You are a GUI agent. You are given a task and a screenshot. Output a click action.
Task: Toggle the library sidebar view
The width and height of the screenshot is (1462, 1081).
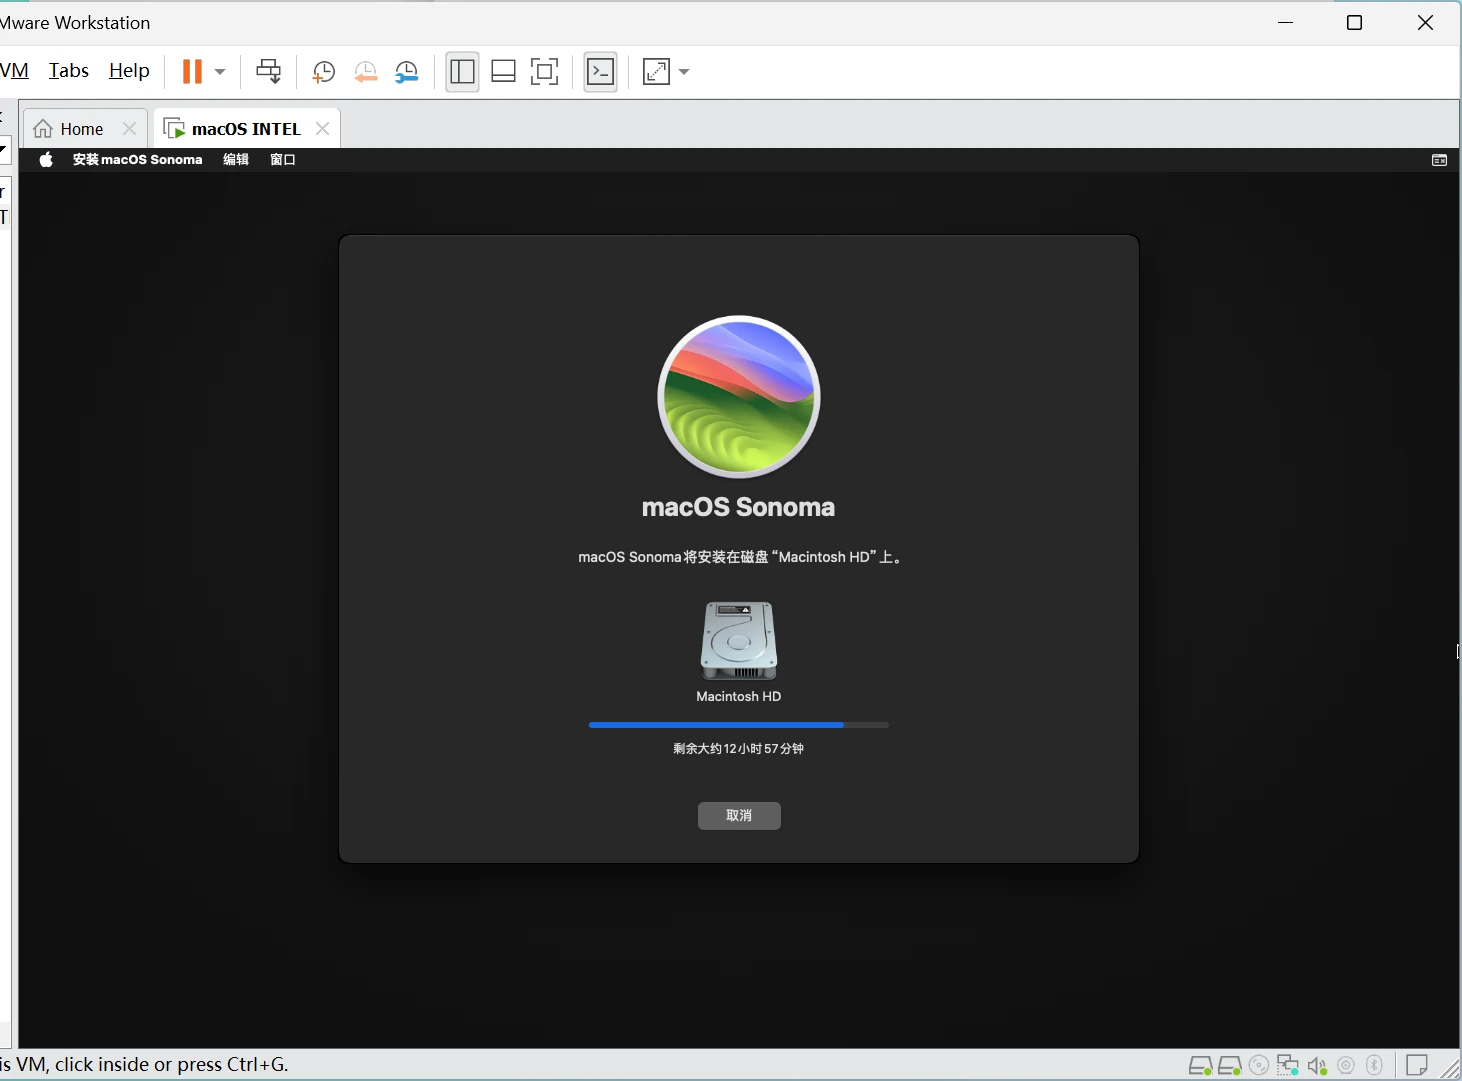click(462, 71)
